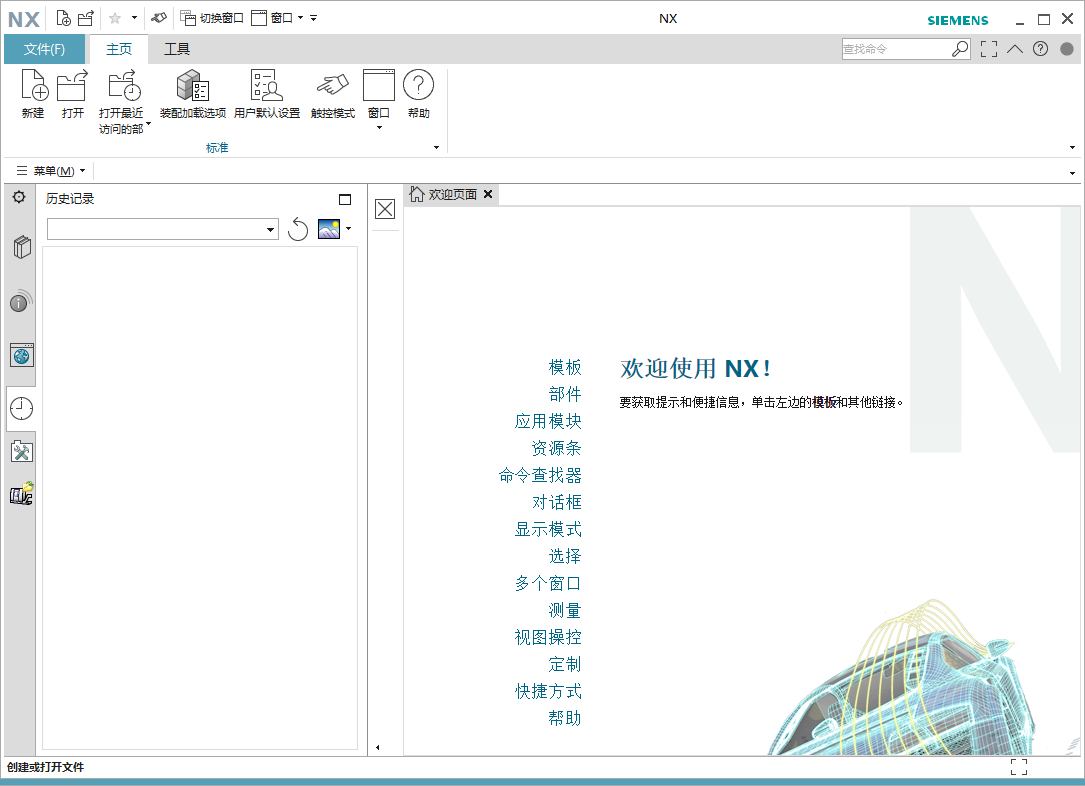The image size is (1085, 786).
Task: Click the 部件 link
Action: (565, 394)
